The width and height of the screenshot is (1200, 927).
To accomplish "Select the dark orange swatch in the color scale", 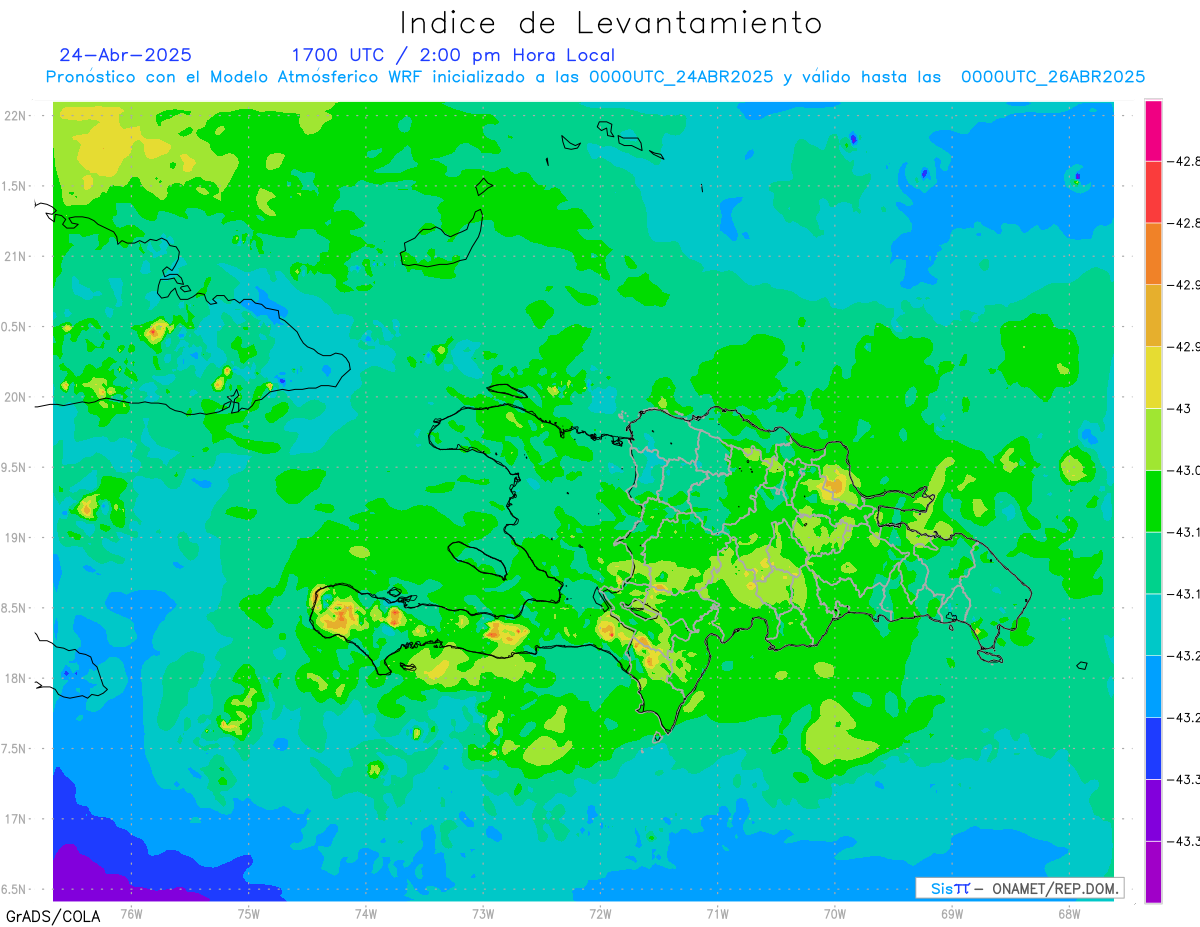I will [x=1153, y=253].
